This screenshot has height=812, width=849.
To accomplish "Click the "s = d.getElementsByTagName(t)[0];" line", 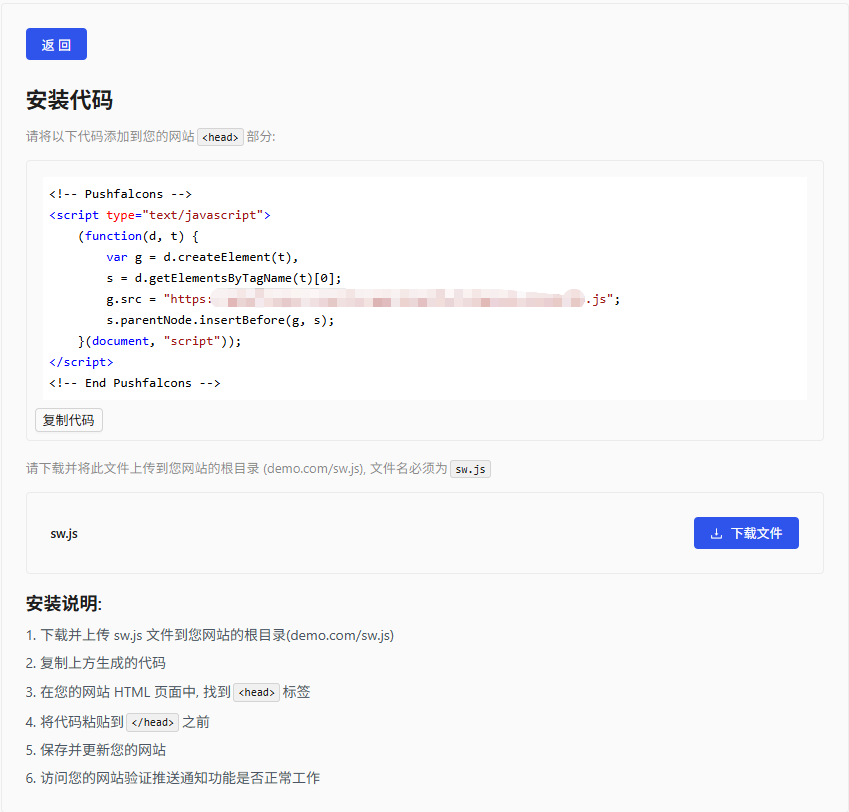I will point(224,278).
